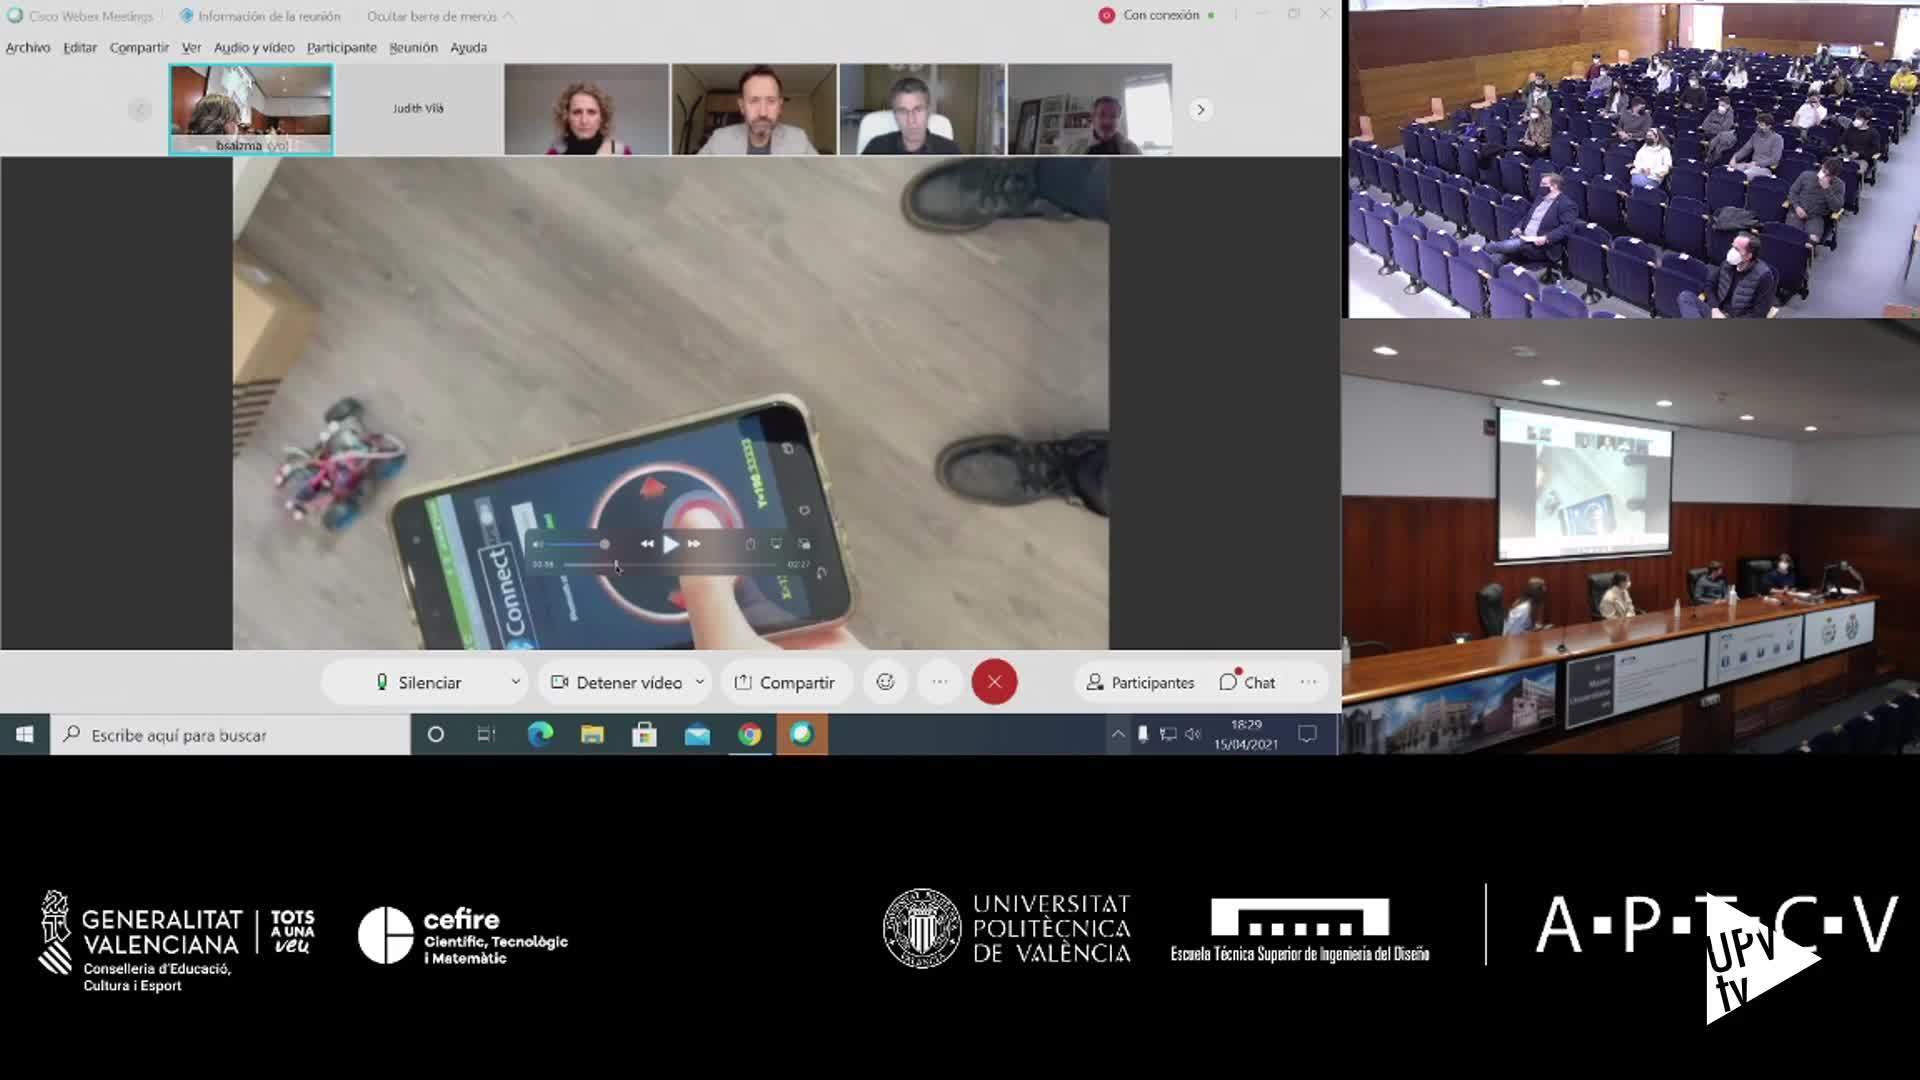This screenshot has width=1920, height=1080.
Task: Open the Compartir menu in menu bar
Action: pyautogui.click(x=139, y=47)
